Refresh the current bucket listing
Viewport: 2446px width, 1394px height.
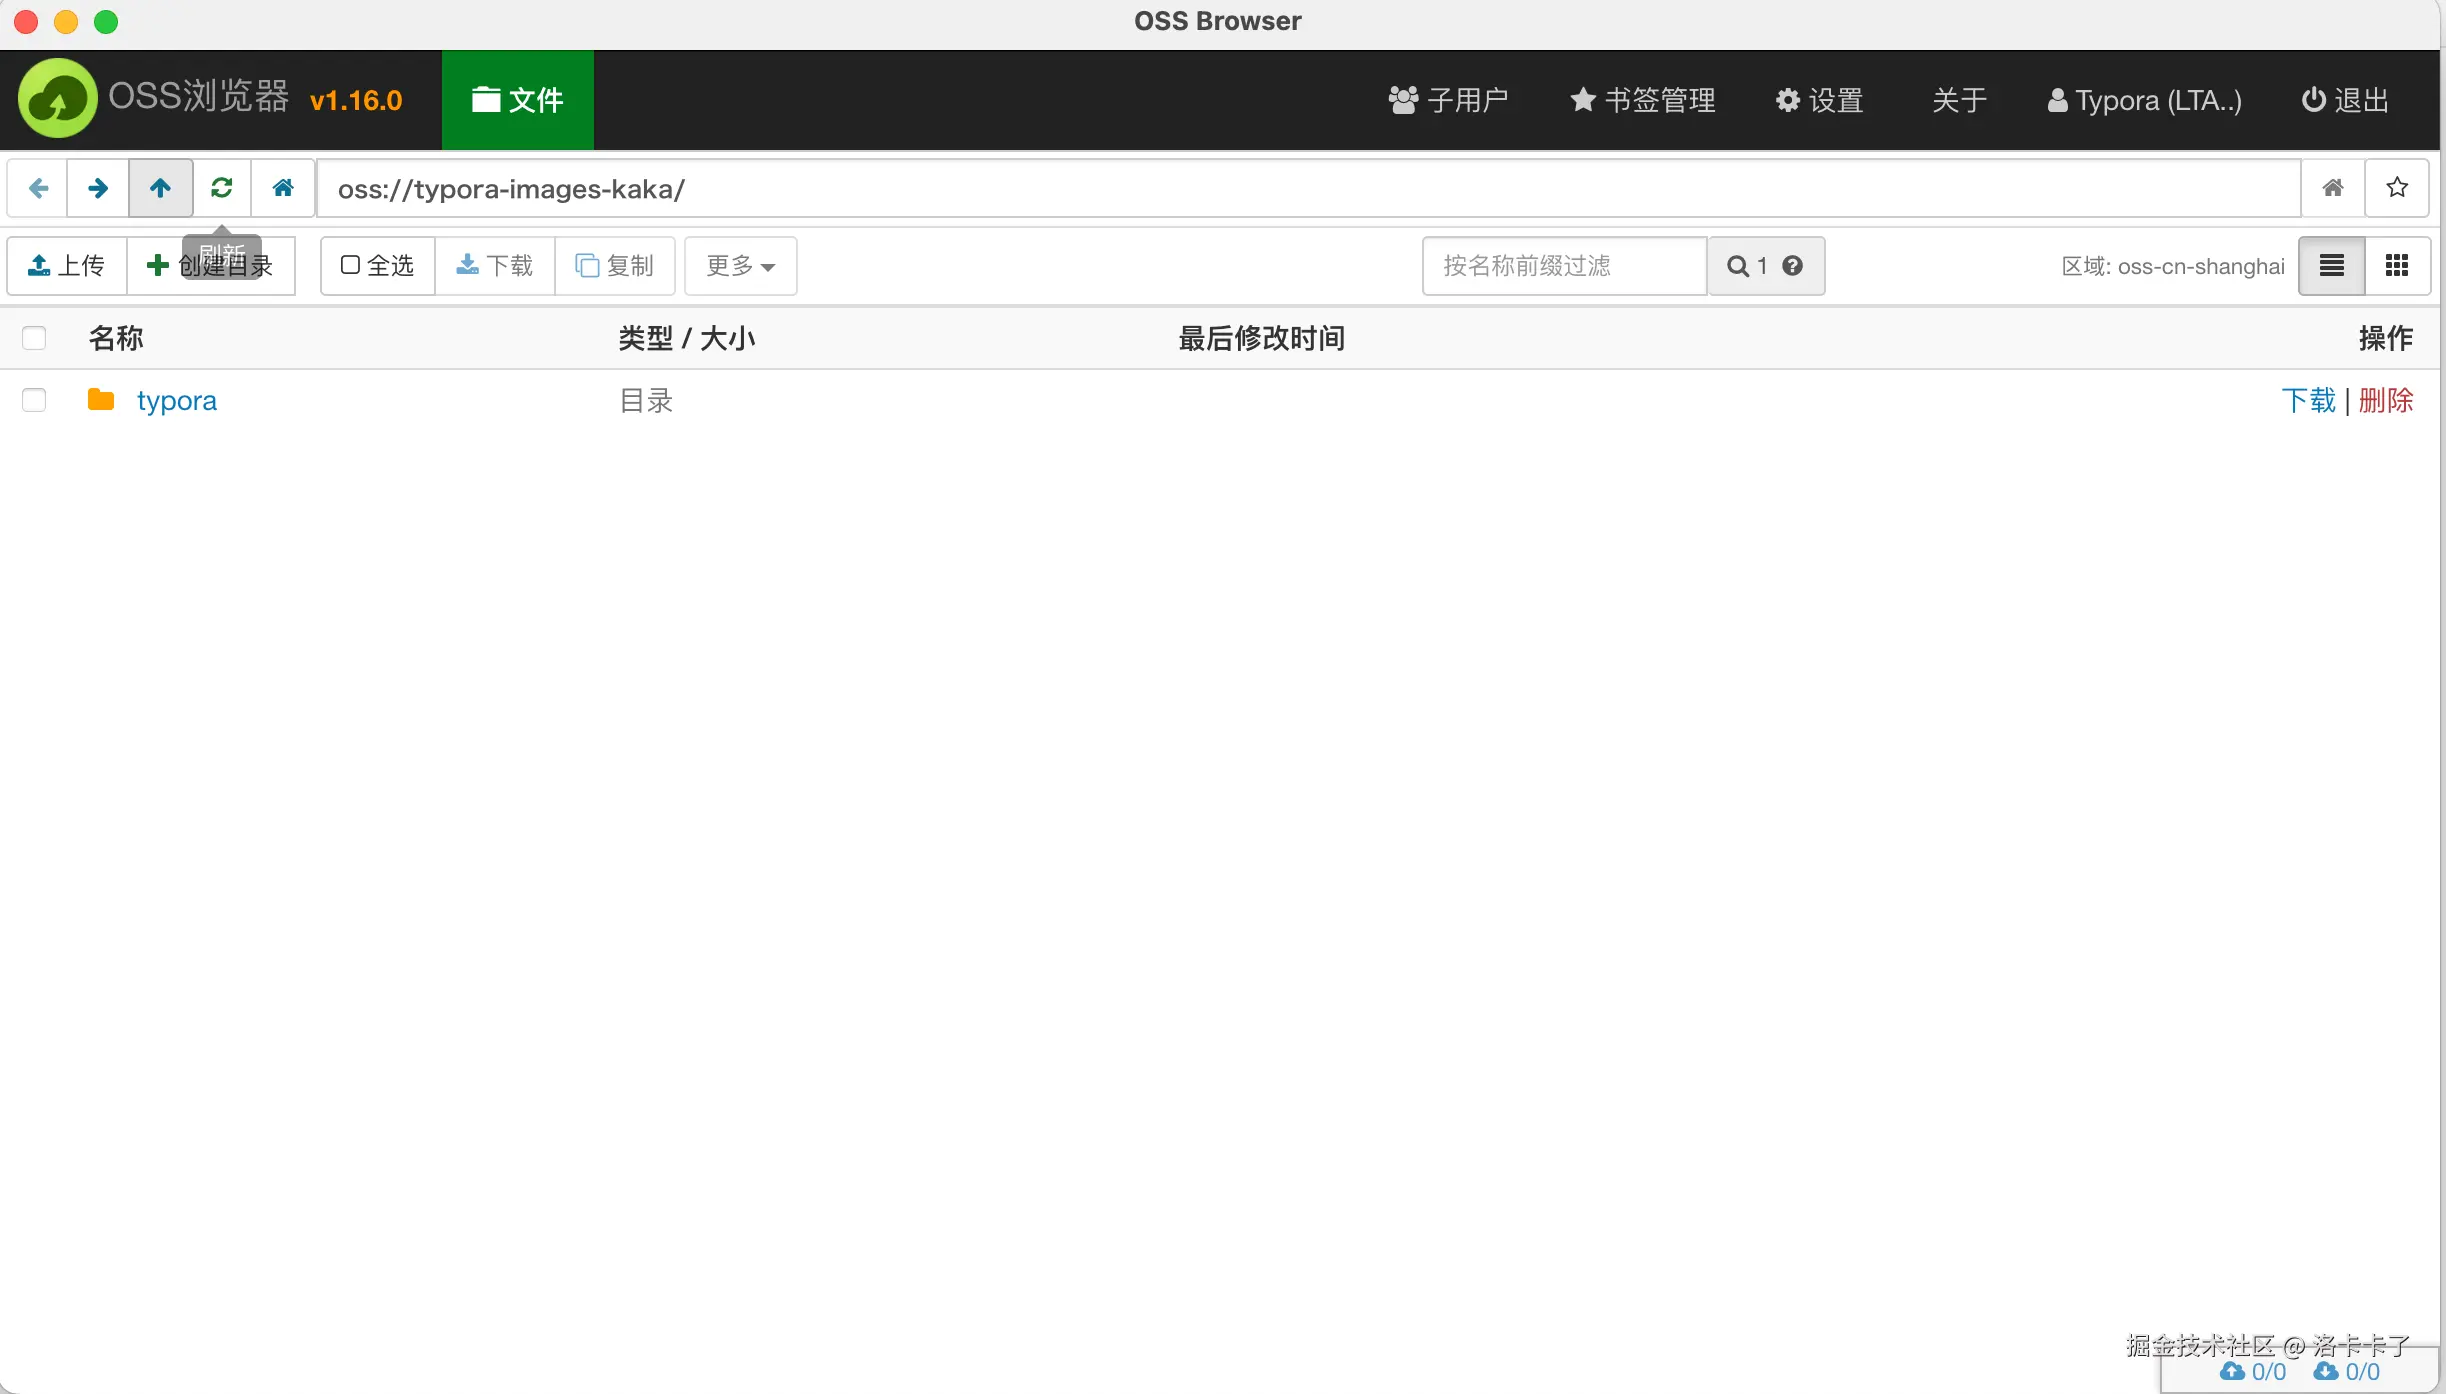[x=222, y=188]
